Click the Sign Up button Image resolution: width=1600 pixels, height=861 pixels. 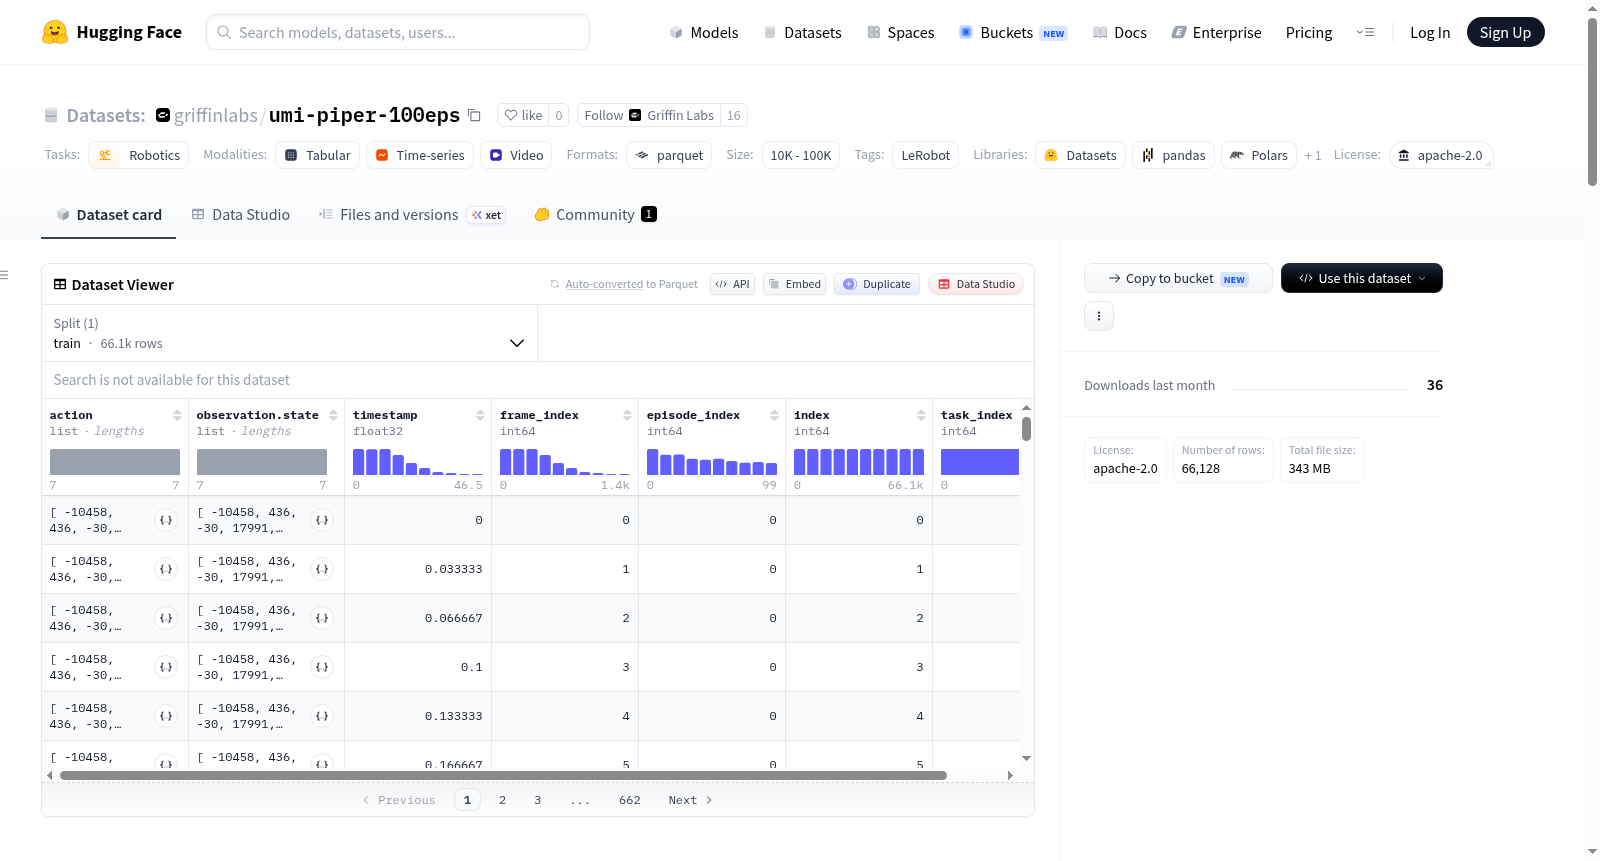[1505, 32]
